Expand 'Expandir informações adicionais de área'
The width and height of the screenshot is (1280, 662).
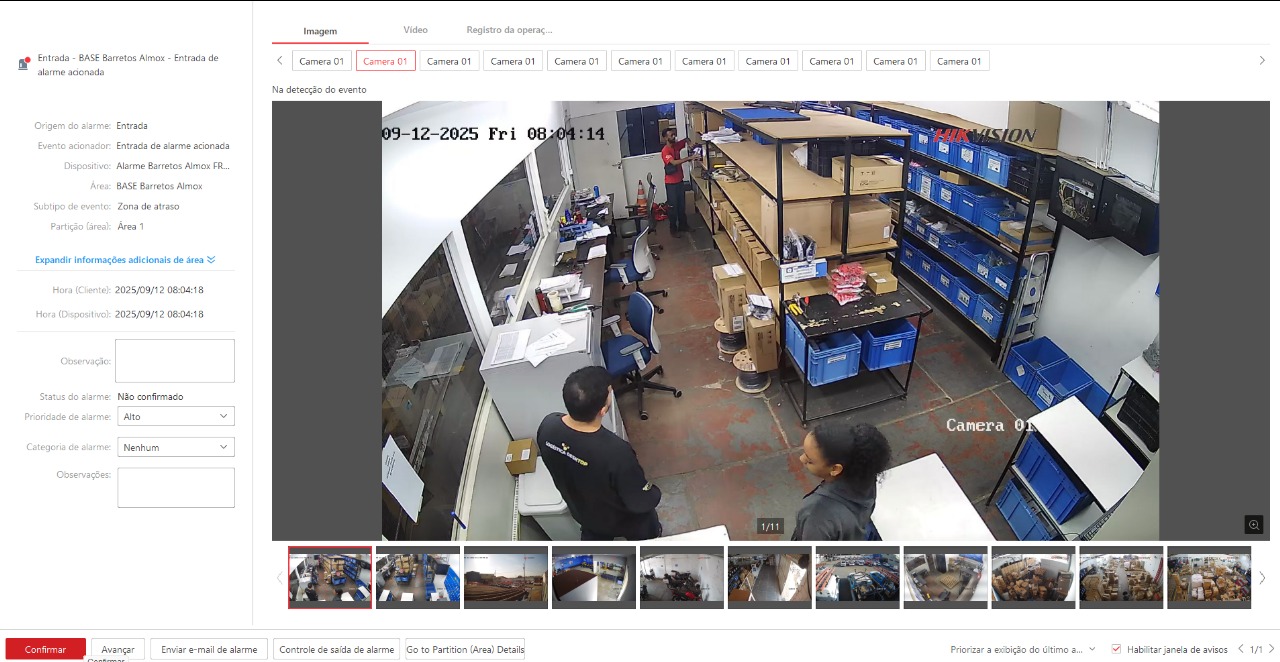tap(125, 260)
